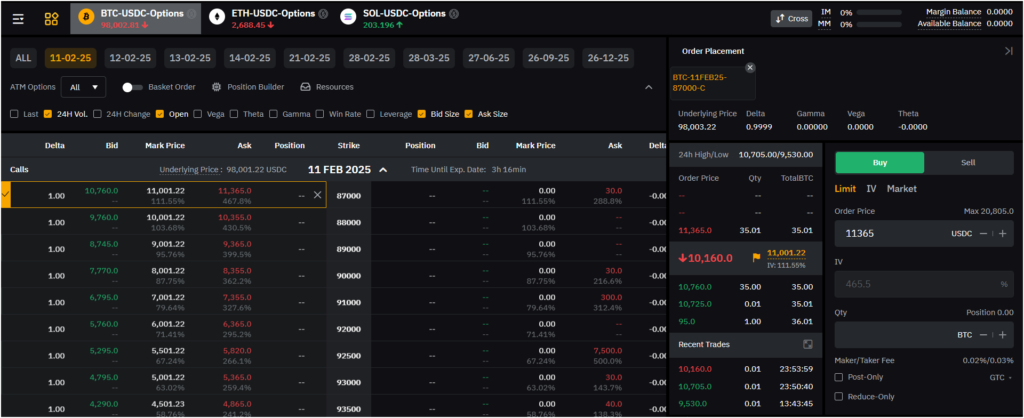Viewport: 1024px width, 418px height.
Task: Uncheck the 24H Vol. checkbox
Action: 48,114
